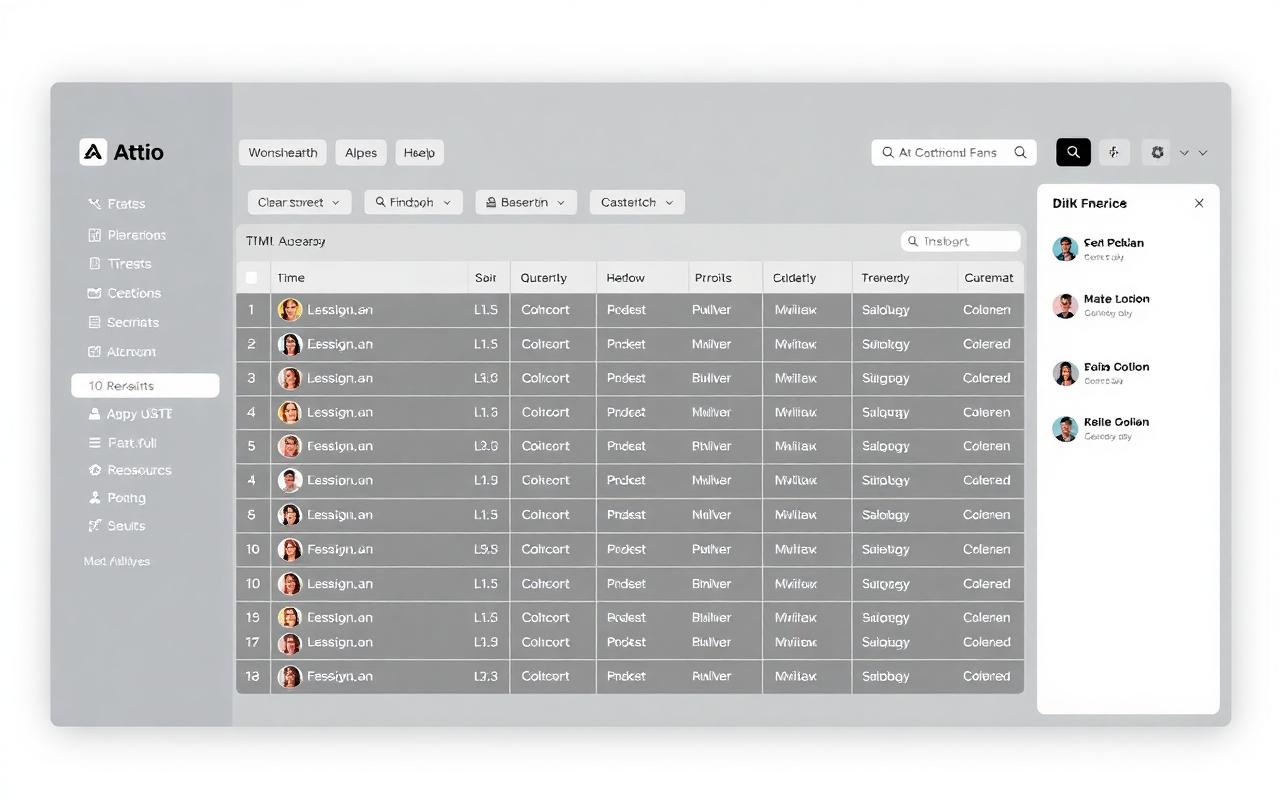The image size is (1280, 800).
Task: Click the Dilk Fnerice panel heading
Action: [x=1089, y=203]
